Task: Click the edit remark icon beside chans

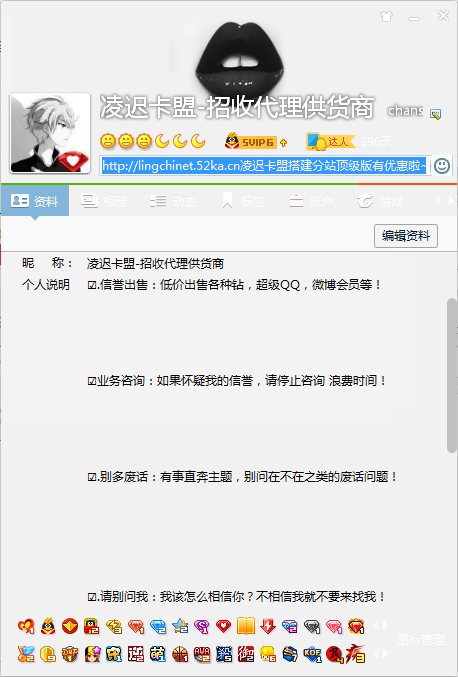Action: [436, 114]
